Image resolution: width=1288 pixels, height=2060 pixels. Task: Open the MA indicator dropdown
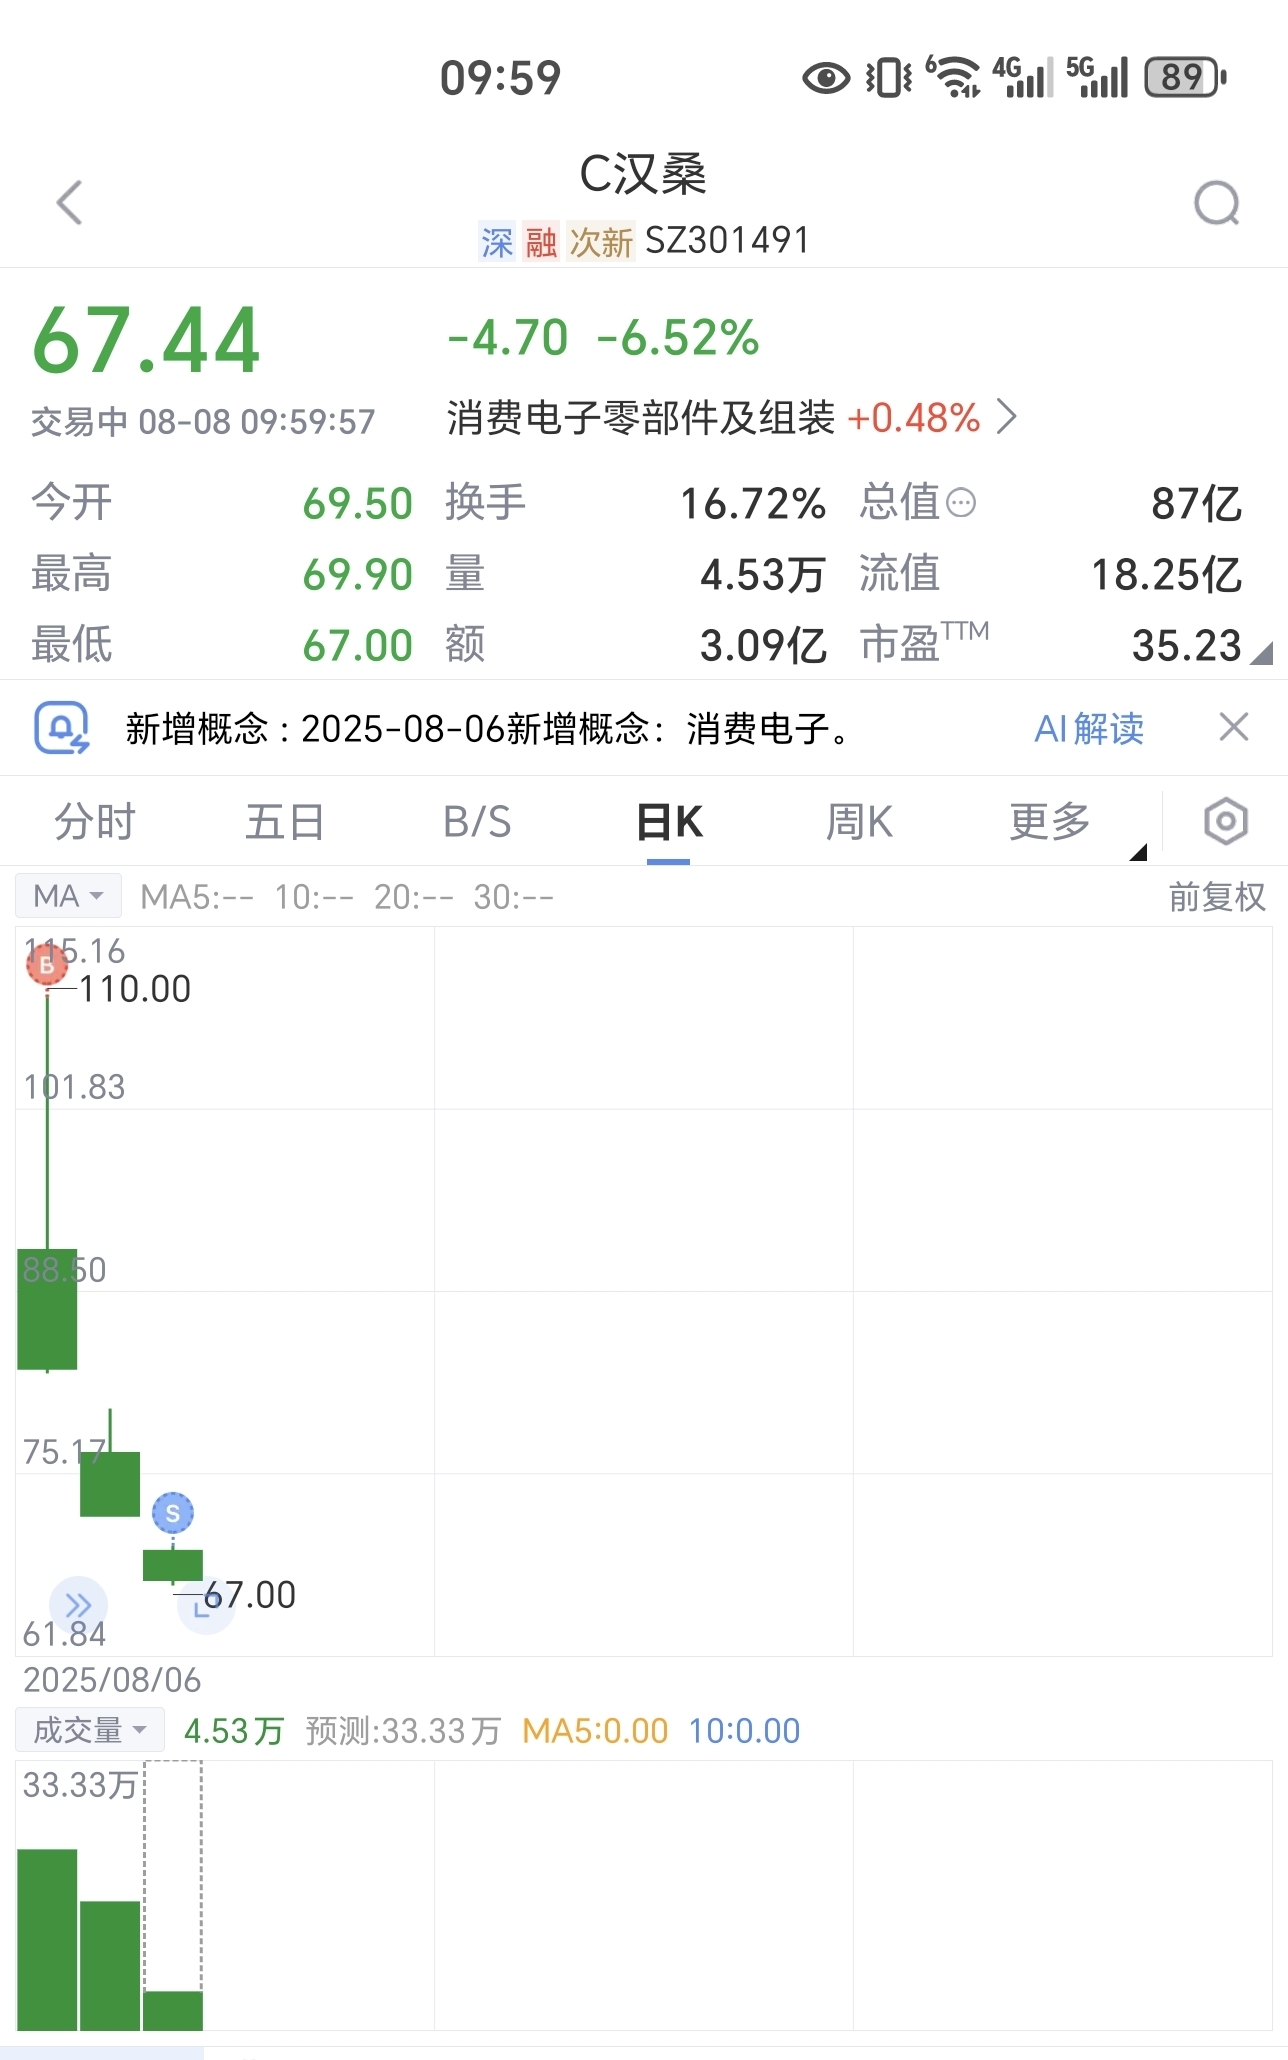click(x=68, y=896)
